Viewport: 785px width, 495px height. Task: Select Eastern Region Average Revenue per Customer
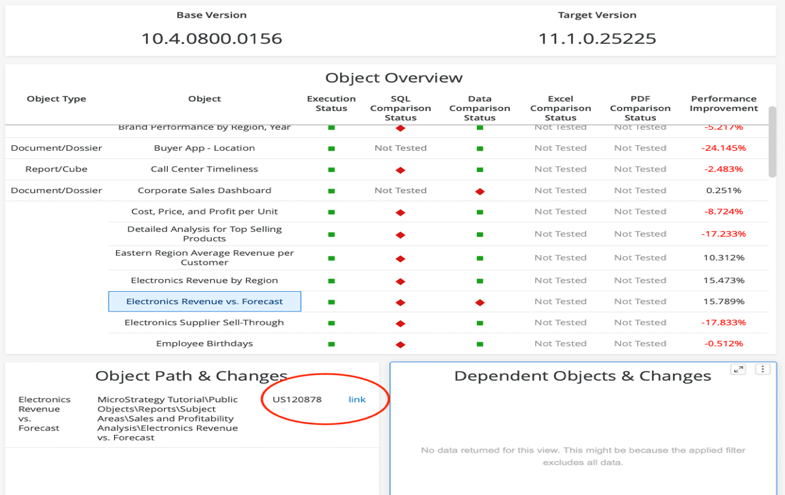[204, 258]
